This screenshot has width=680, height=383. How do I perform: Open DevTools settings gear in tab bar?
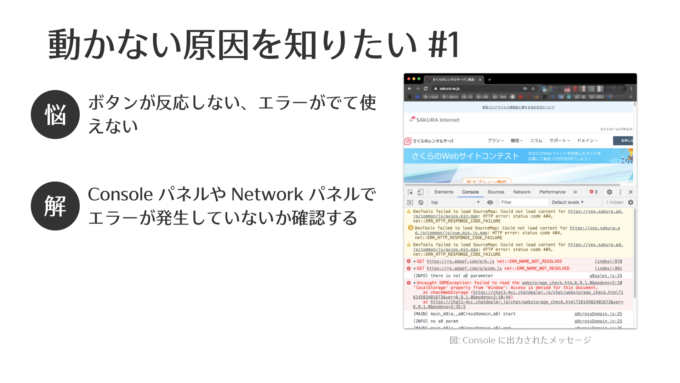[609, 192]
